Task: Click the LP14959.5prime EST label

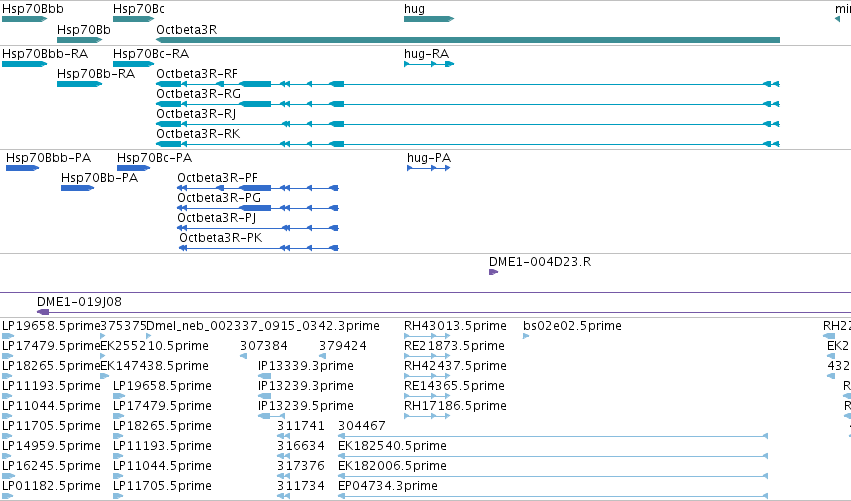Action: [52, 446]
